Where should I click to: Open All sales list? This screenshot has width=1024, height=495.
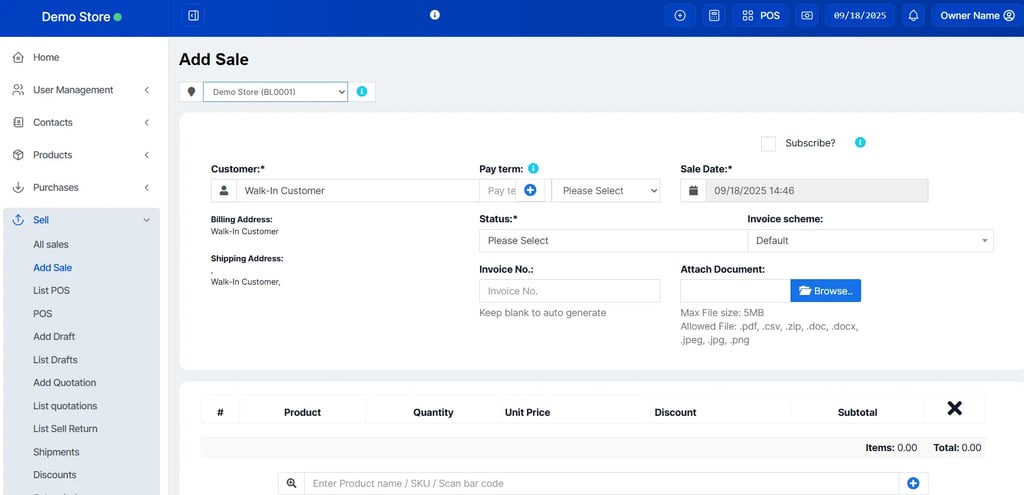51,244
